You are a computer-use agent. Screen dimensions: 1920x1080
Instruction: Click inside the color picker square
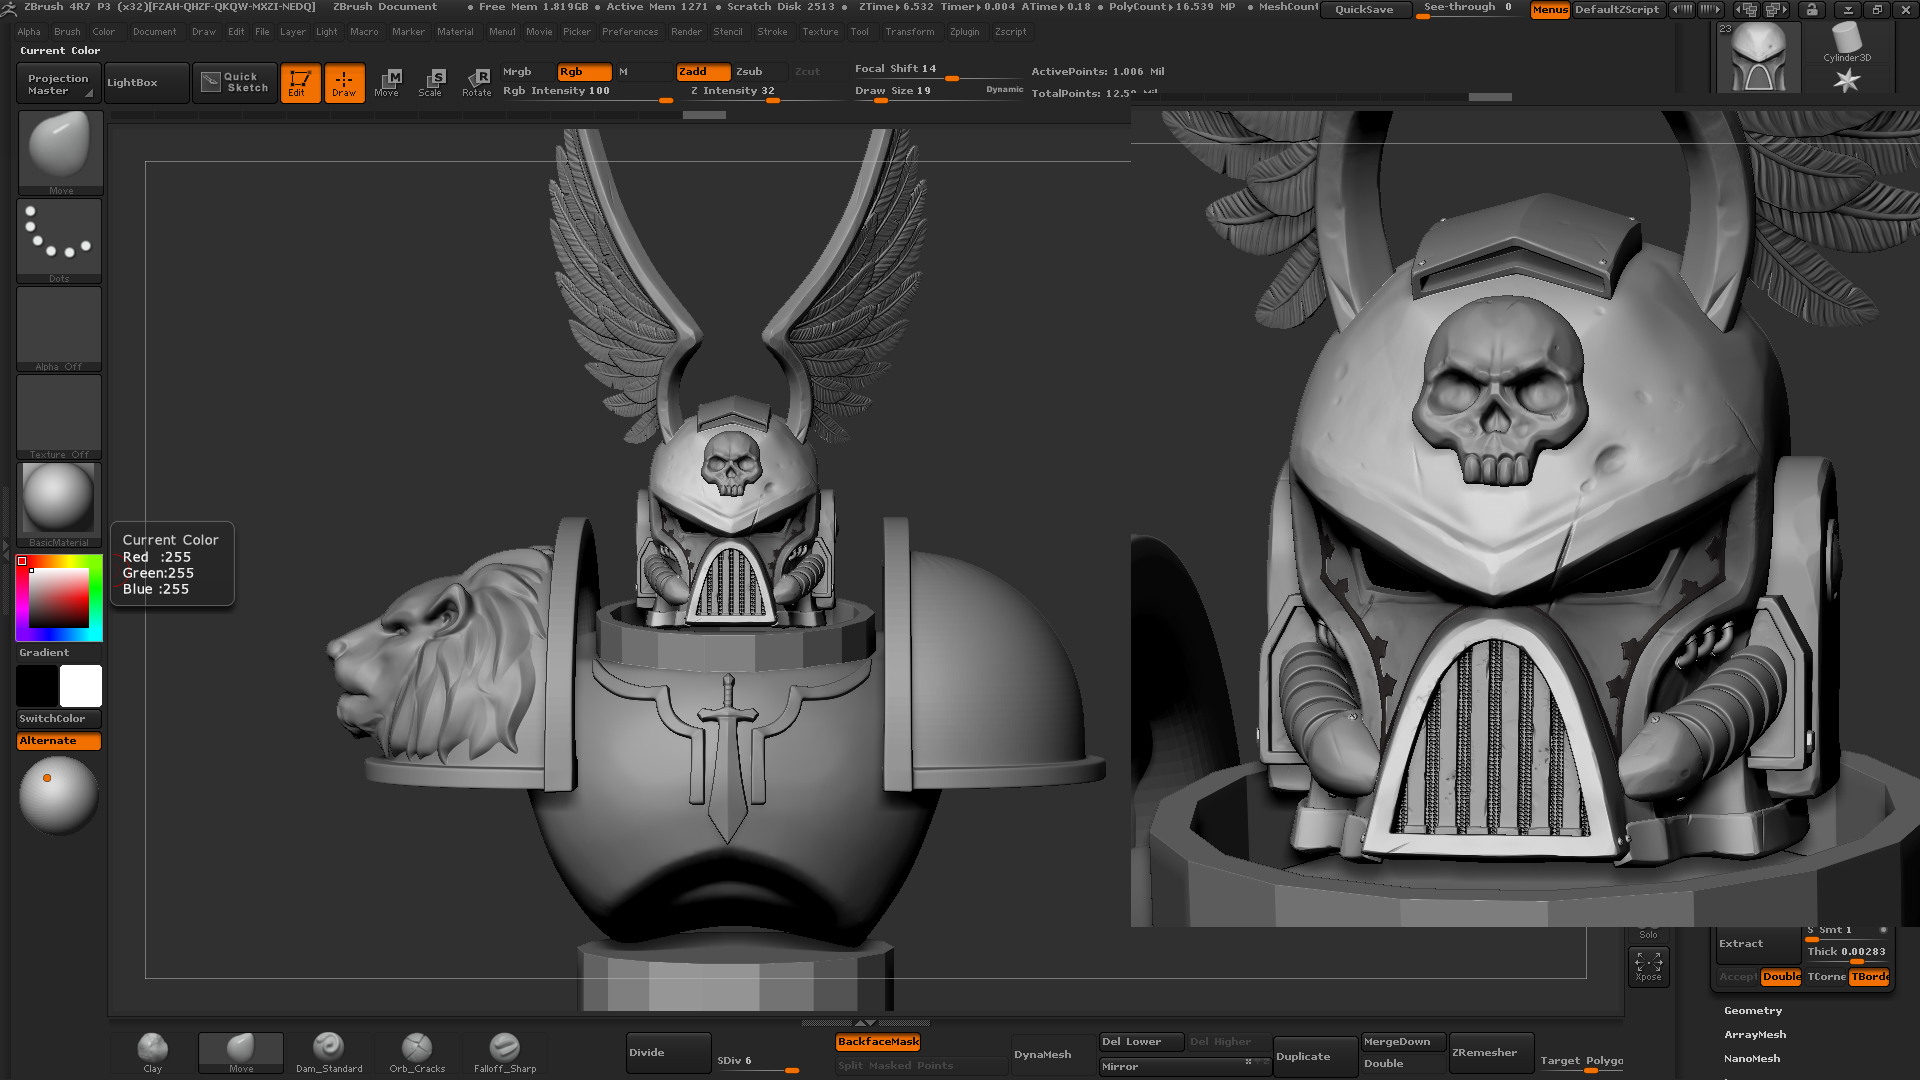point(58,598)
